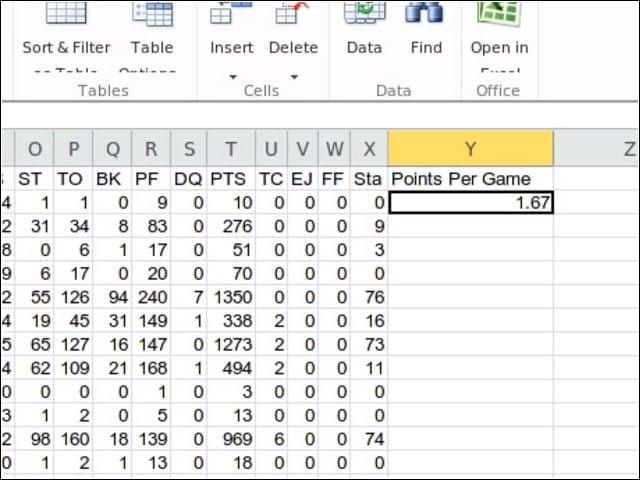The image size is (640, 480).
Task: Select the PTS cell with 18
Action: [231, 463]
